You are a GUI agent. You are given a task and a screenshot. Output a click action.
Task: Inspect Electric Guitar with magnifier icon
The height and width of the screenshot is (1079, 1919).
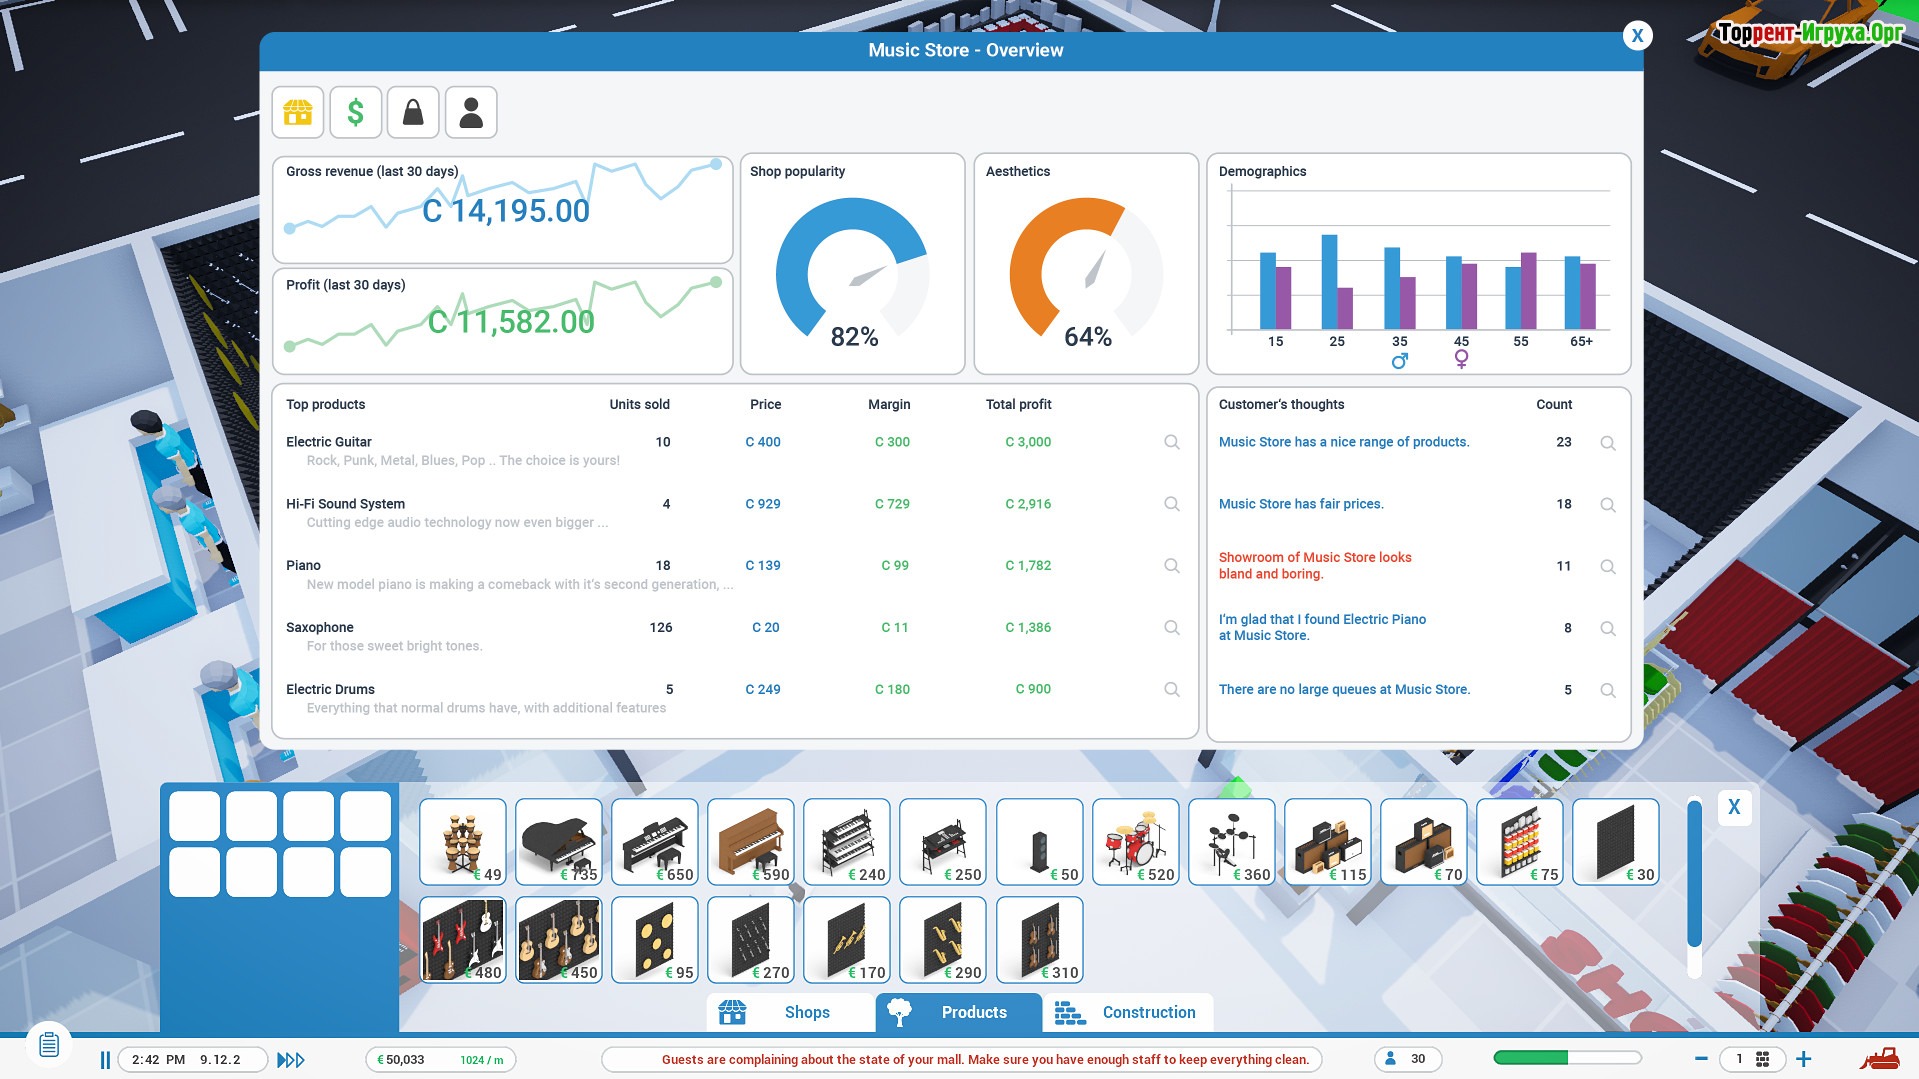click(1171, 442)
